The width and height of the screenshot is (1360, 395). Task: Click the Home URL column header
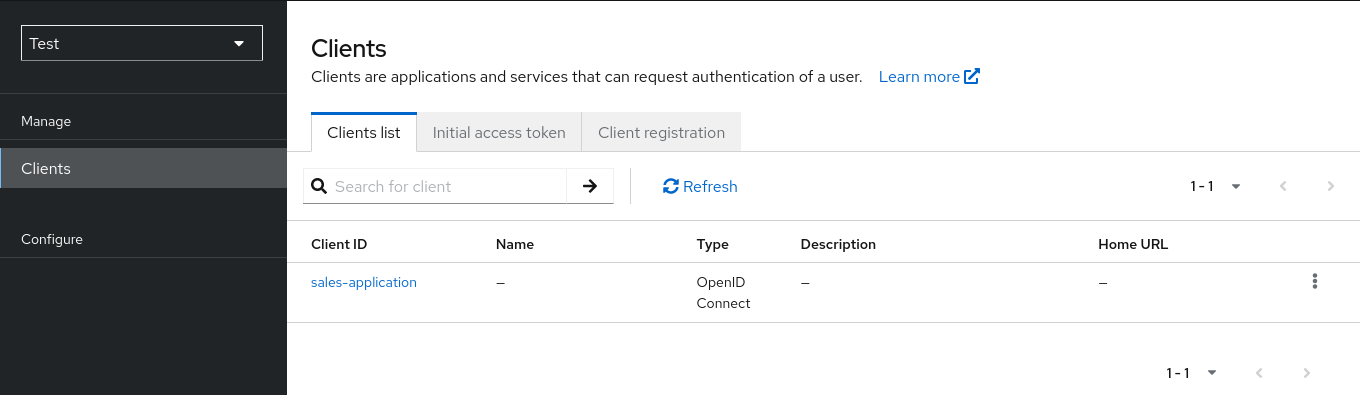1133,244
